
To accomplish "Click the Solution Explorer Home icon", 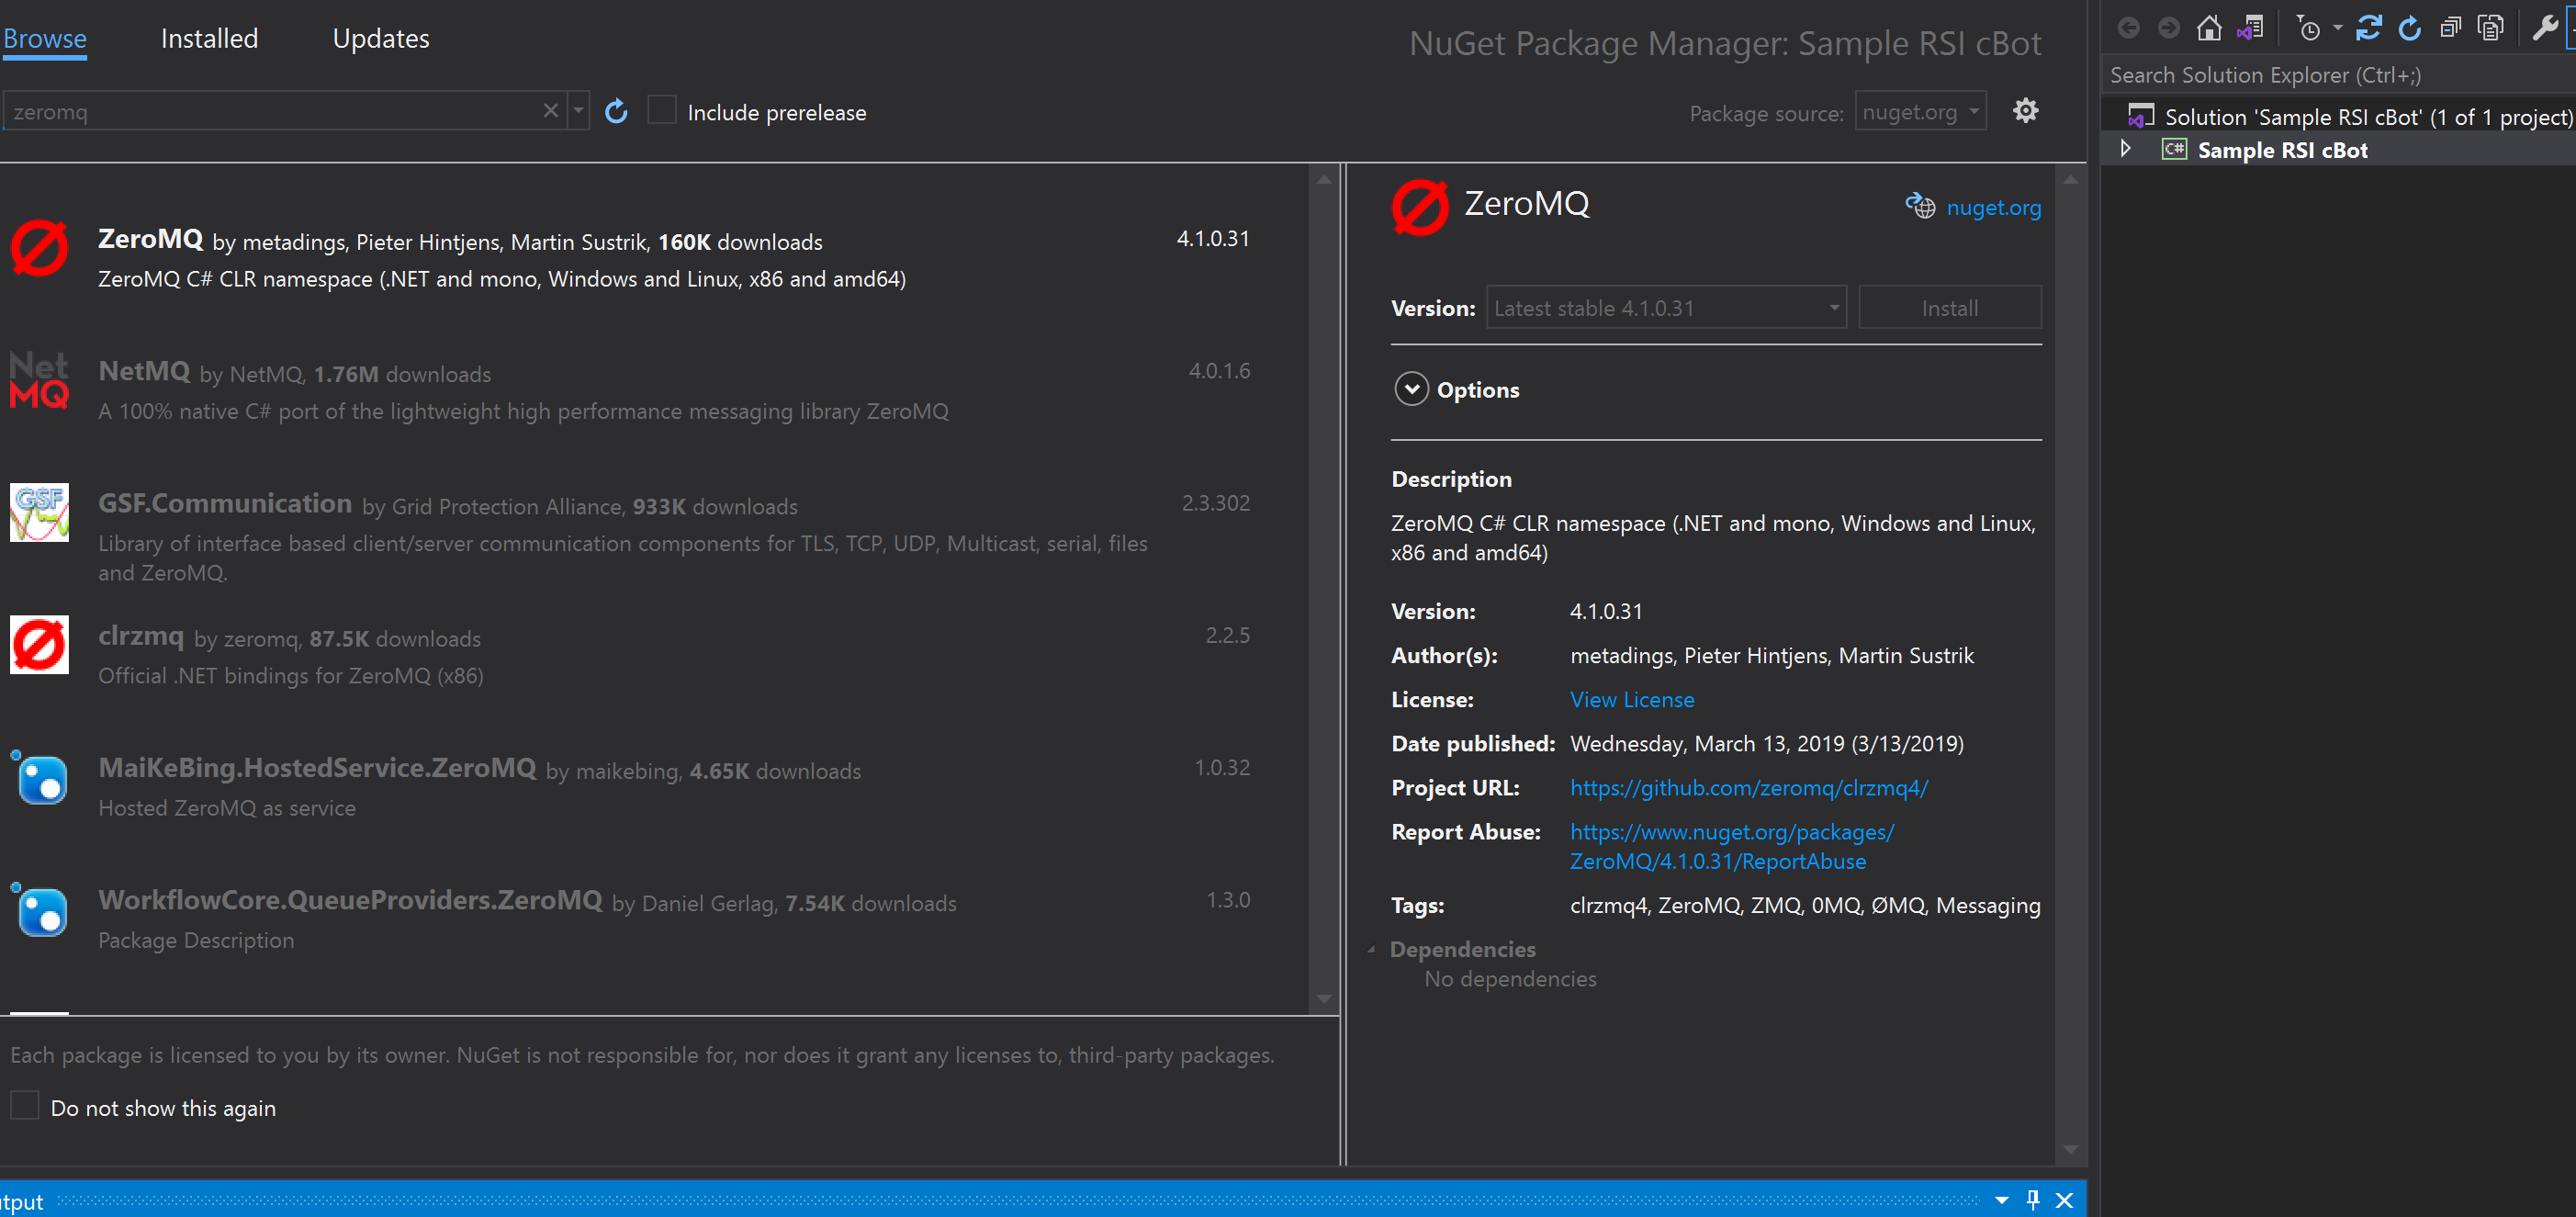I will coord(2209,28).
